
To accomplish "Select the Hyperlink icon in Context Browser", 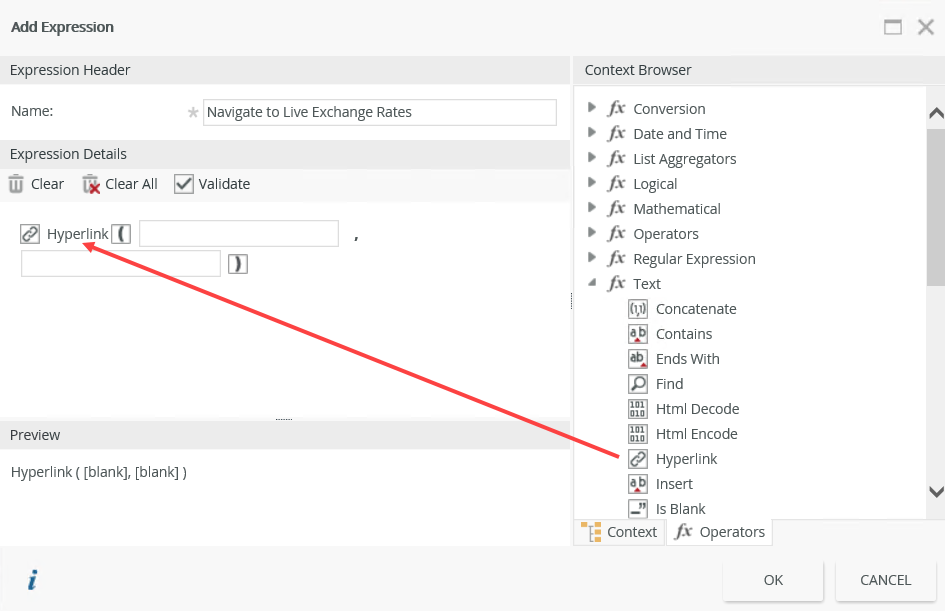I will (638, 459).
